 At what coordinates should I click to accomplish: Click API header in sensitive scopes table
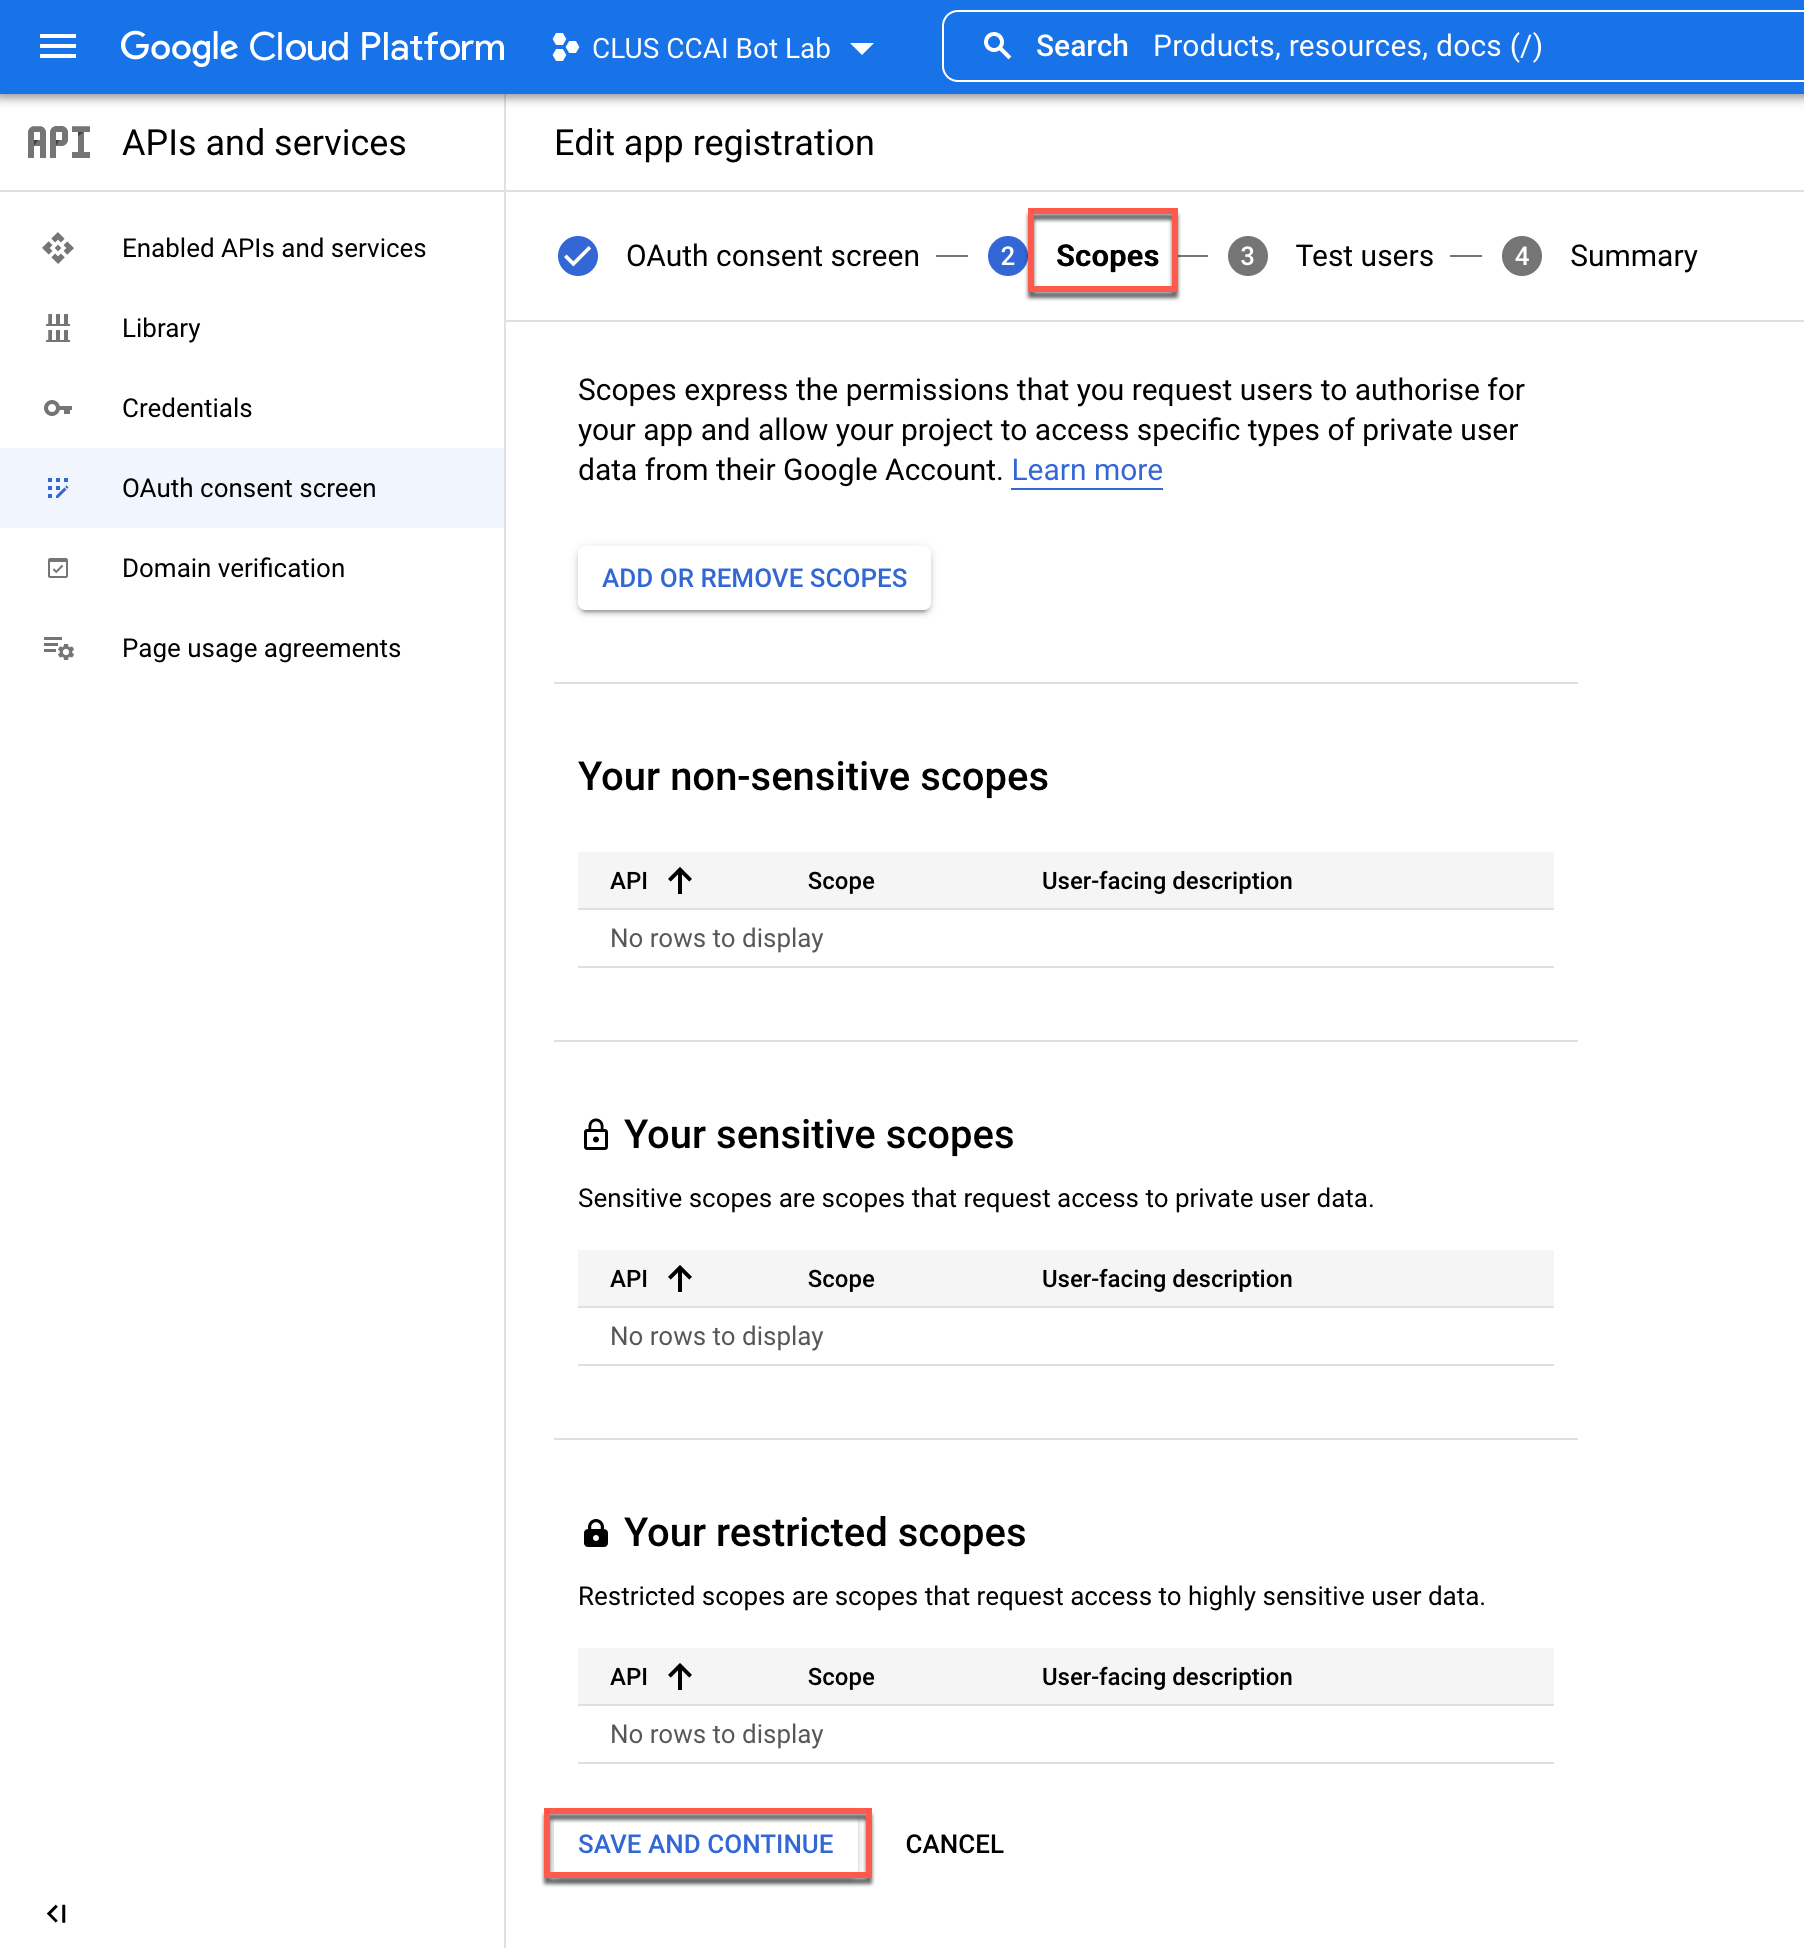coord(629,1279)
